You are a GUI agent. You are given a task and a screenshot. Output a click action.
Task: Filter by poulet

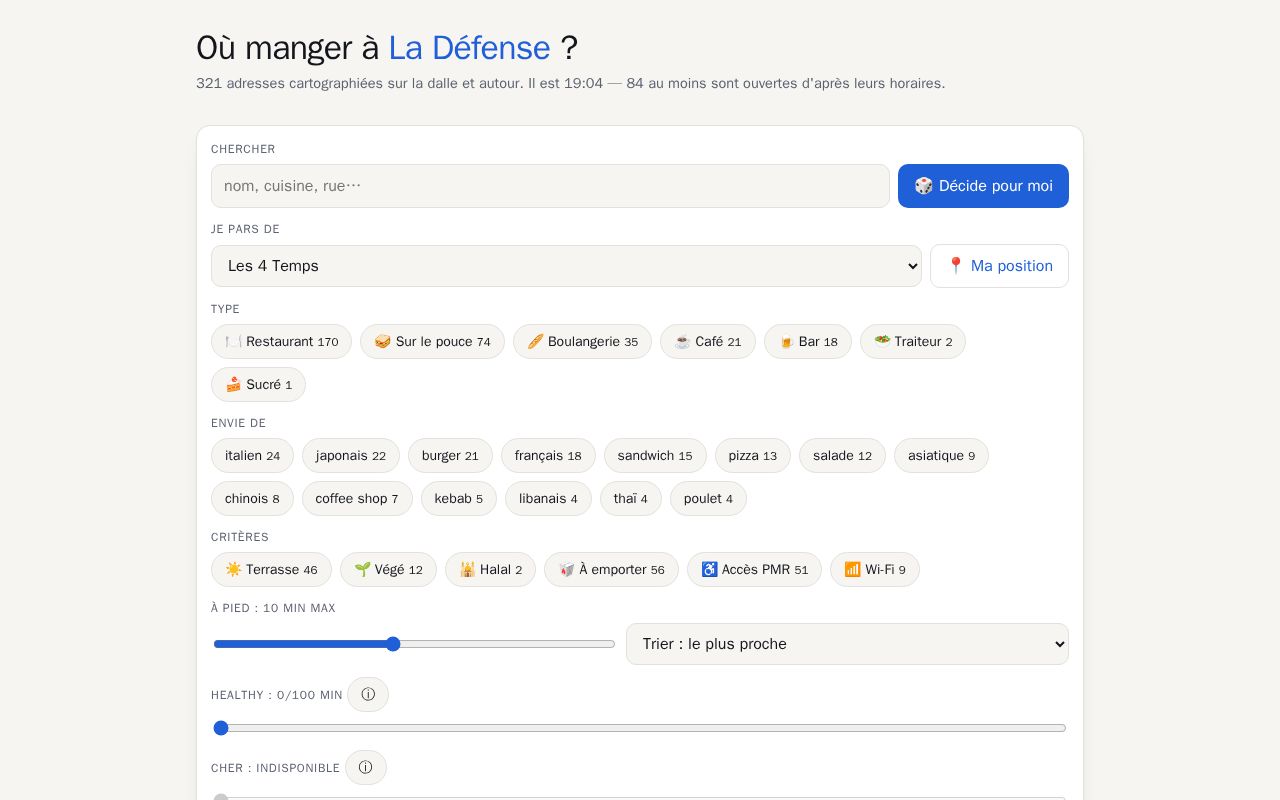pyautogui.click(x=708, y=499)
